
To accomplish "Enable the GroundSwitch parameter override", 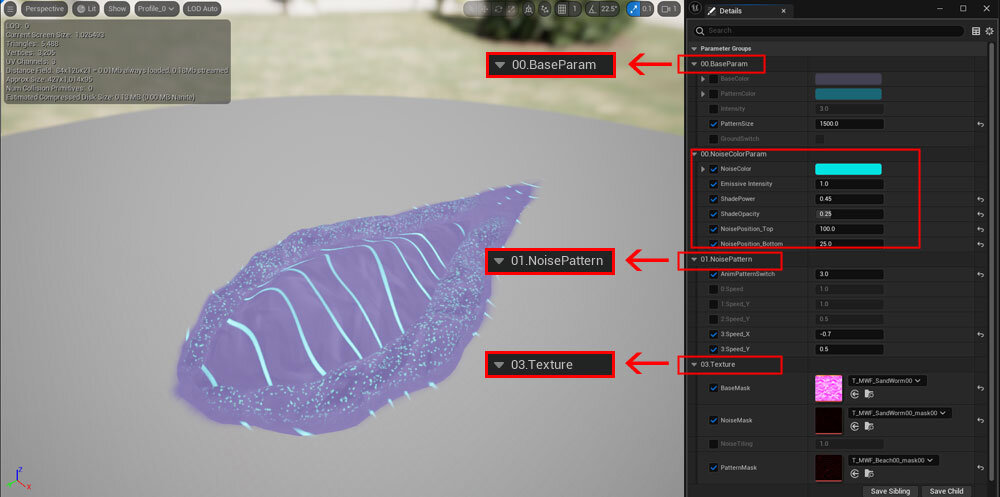I will coord(713,139).
